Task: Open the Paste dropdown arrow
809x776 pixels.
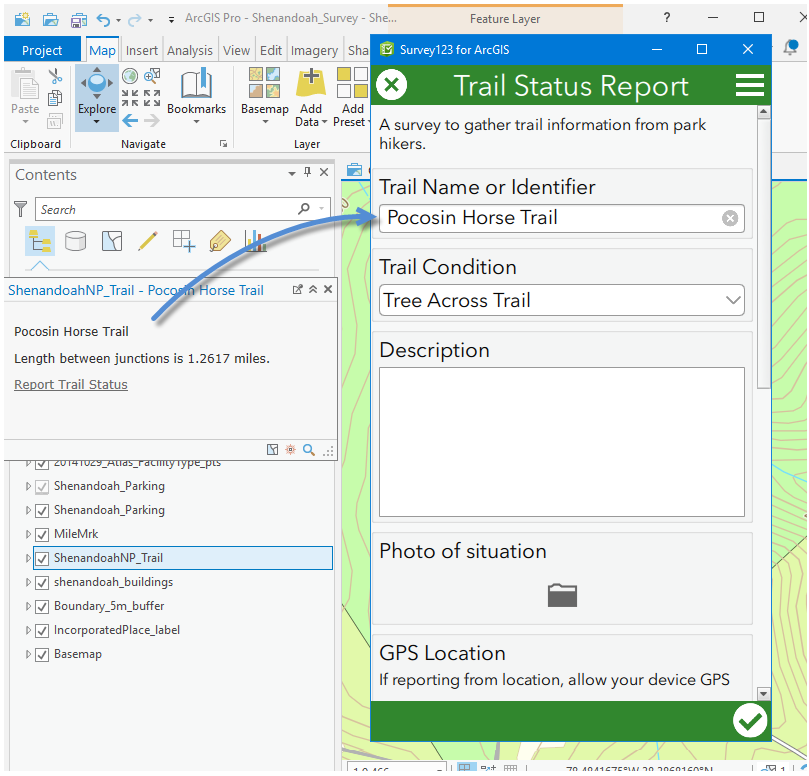Action: pyautogui.click(x=25, y=122)
